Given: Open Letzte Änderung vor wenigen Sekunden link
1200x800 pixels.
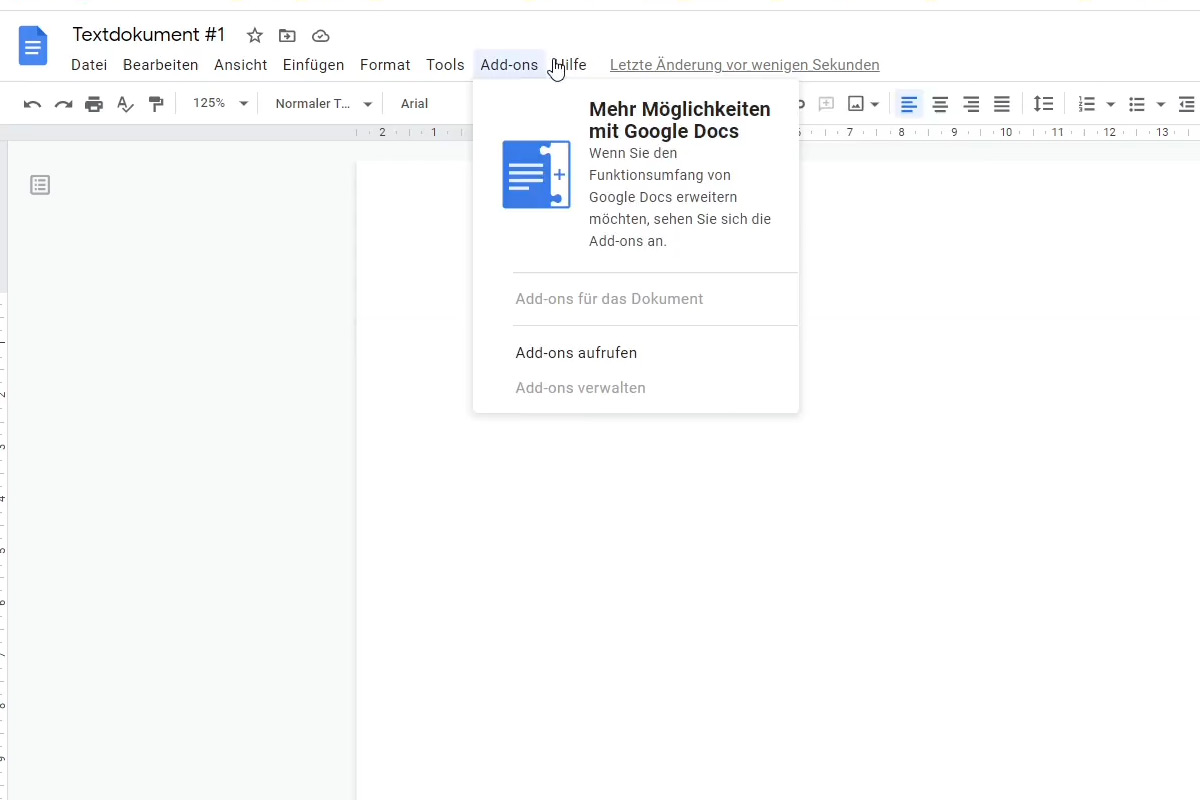Looking at the screenshot, I should click(x=745, y=65).
